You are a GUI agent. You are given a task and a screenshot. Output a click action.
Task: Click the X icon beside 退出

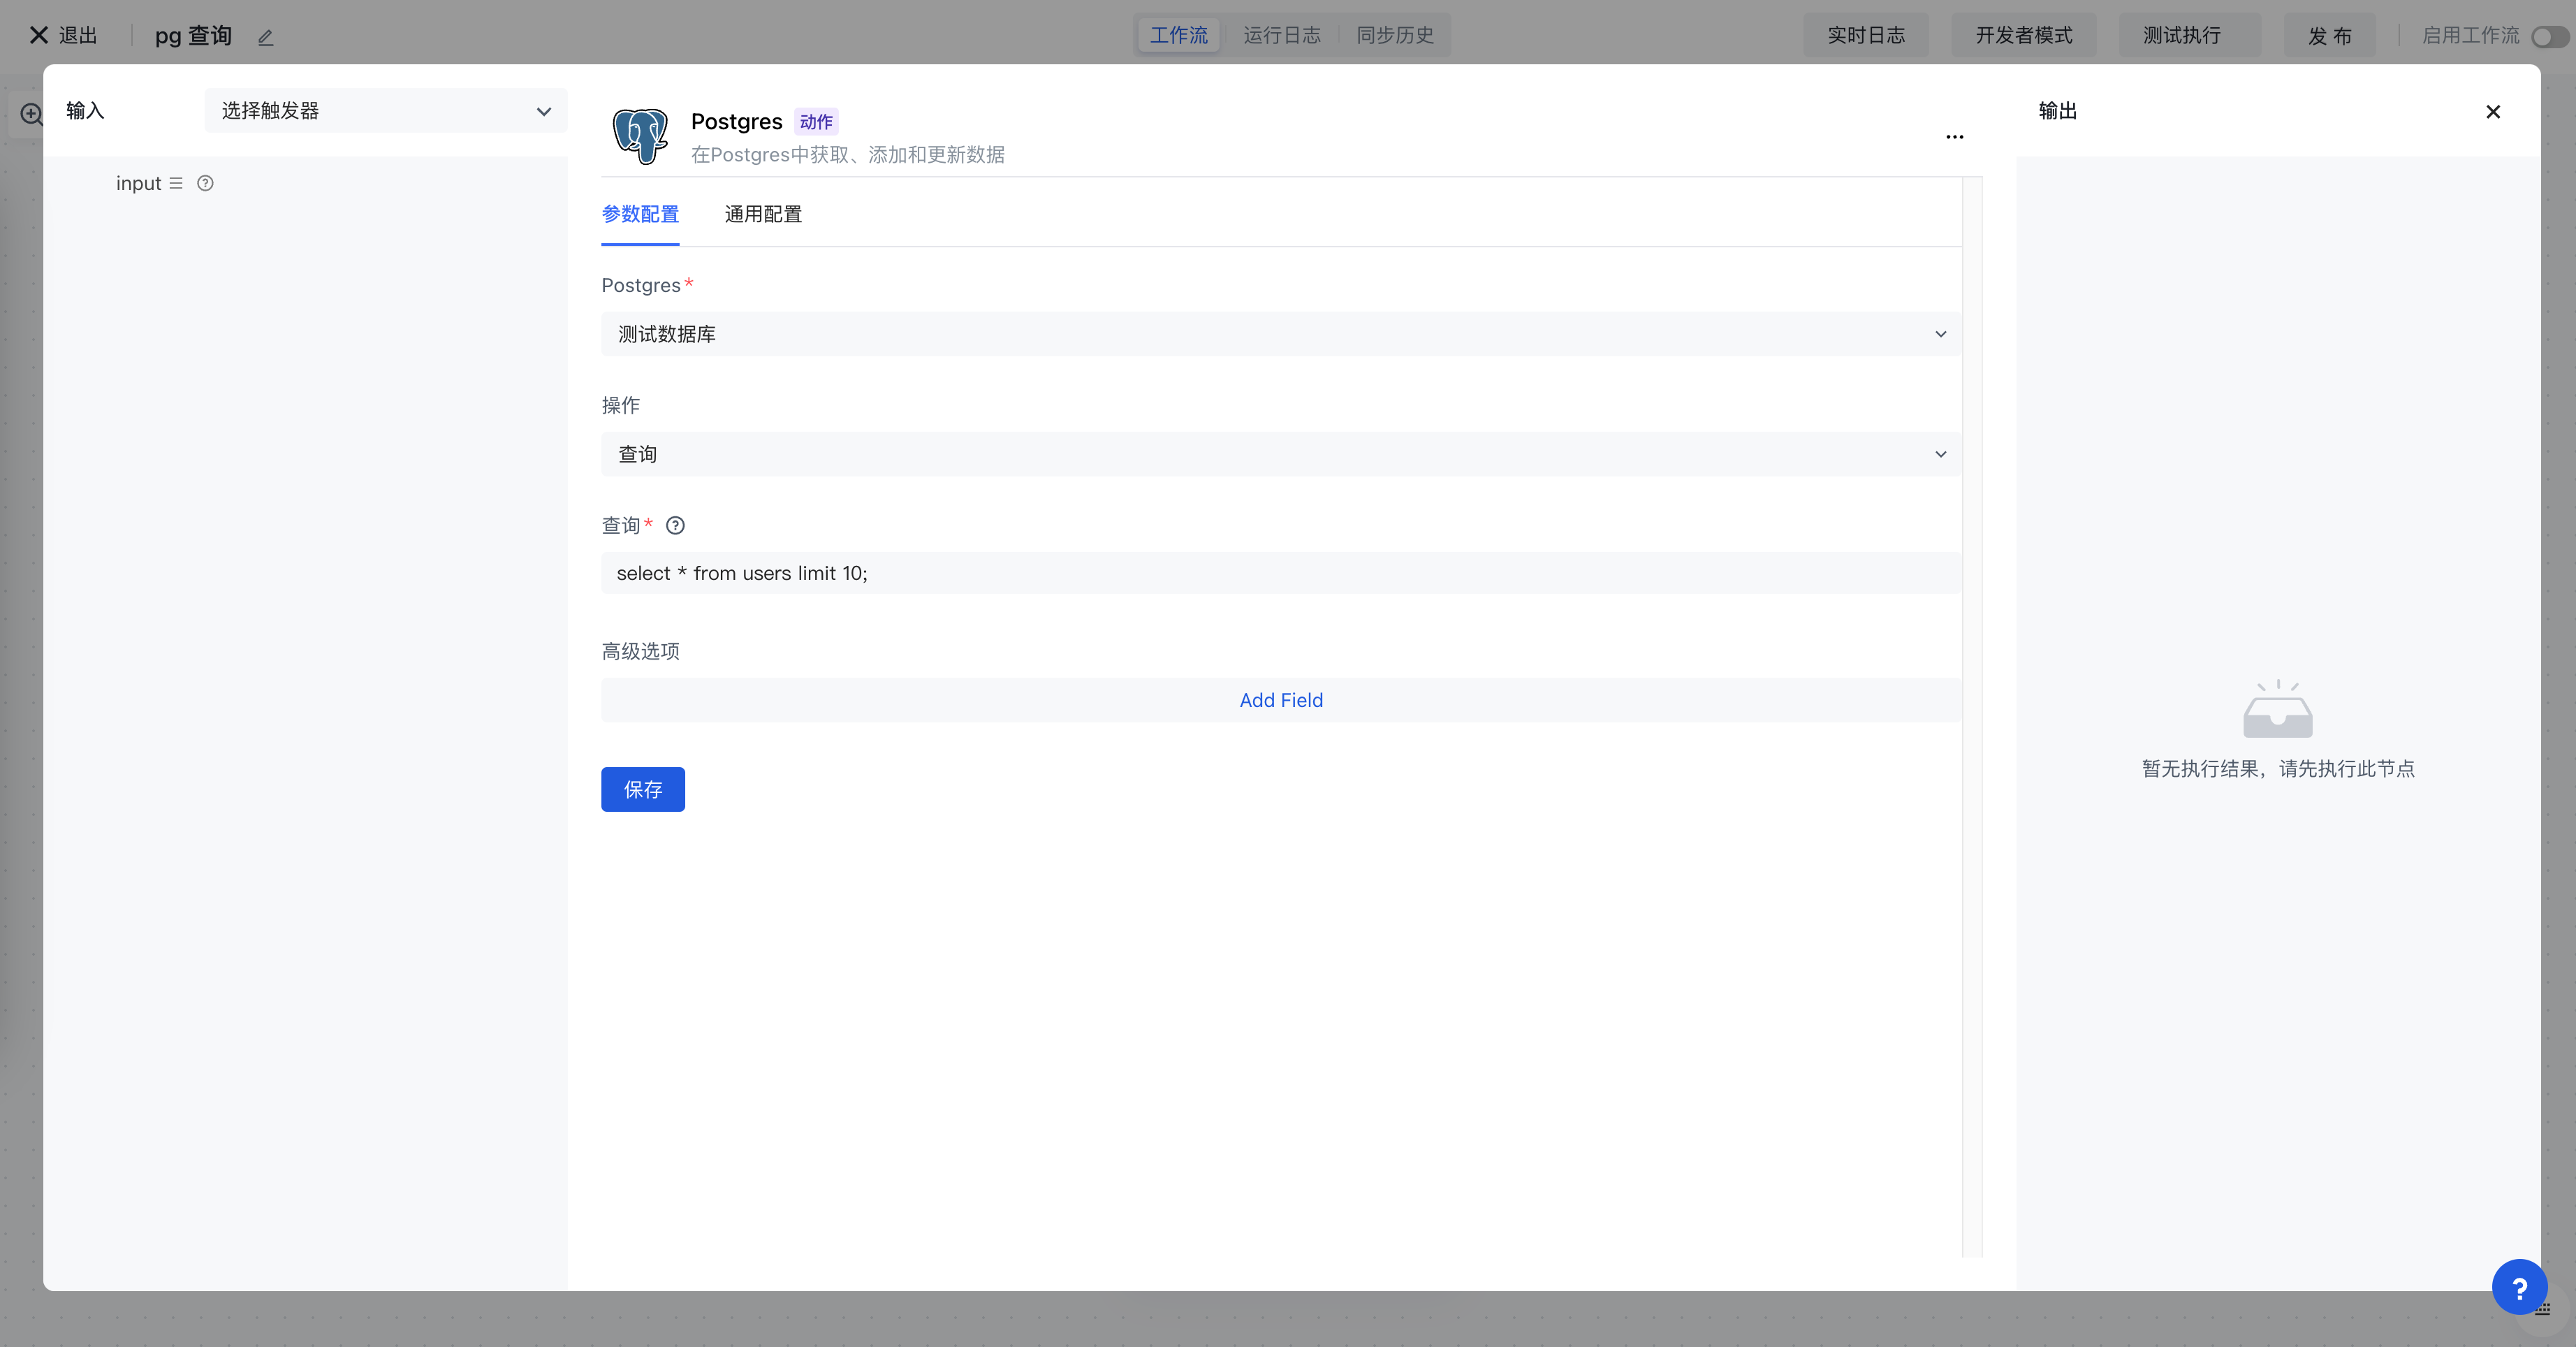click(38, 35)
